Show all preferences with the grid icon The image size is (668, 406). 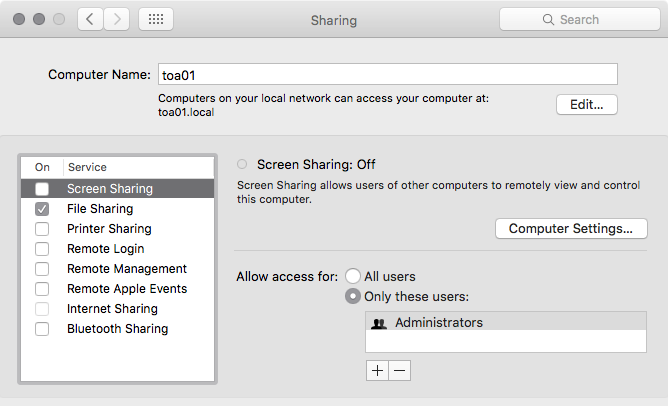coord(156,19)
